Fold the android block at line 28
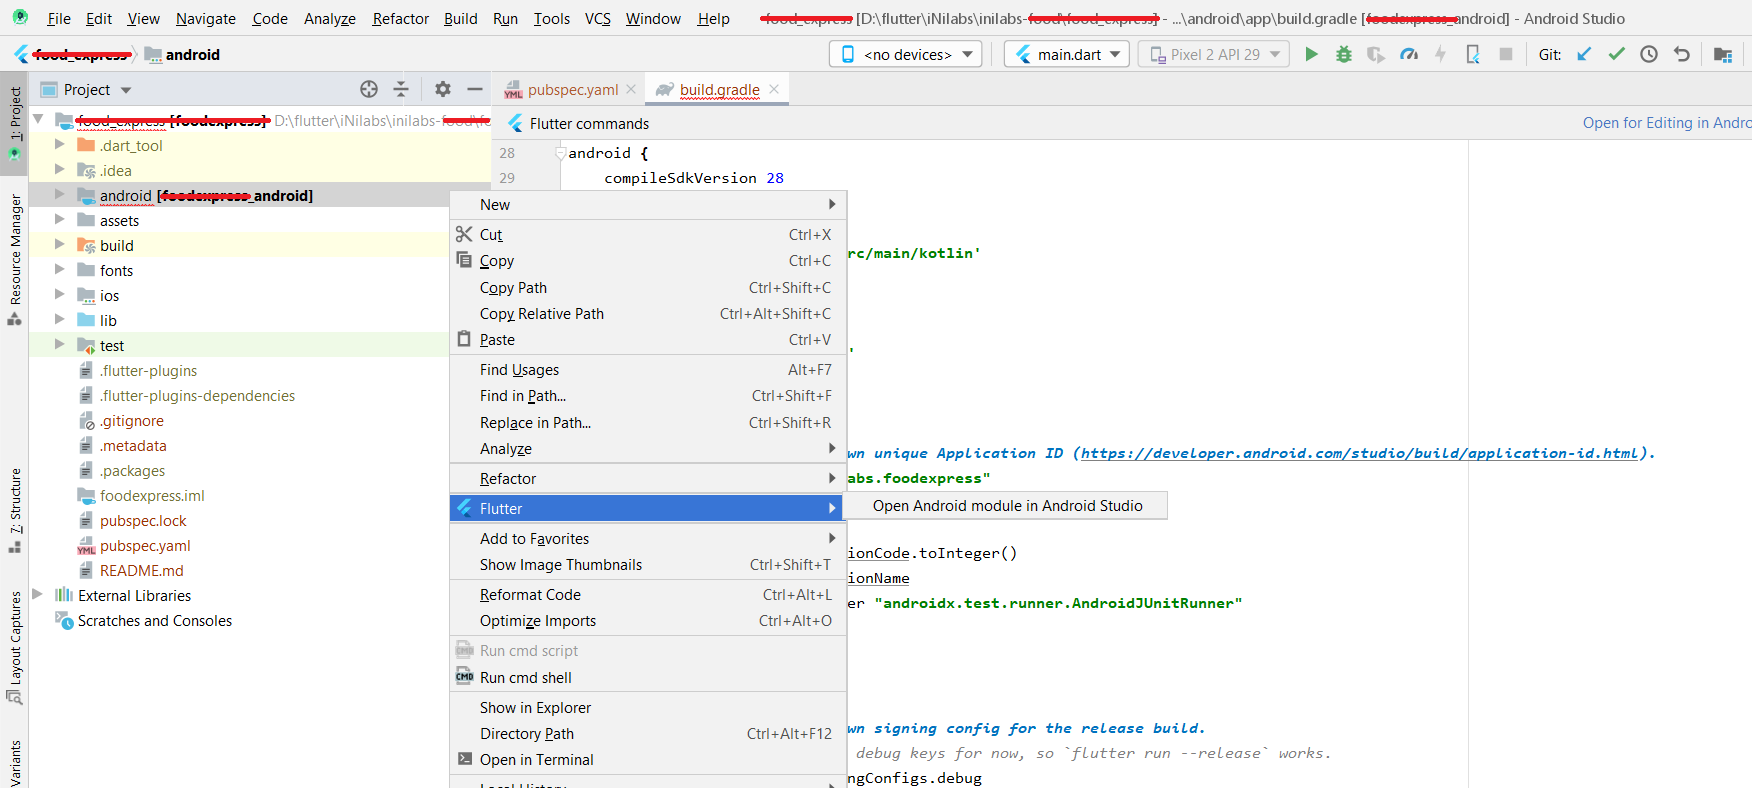 pos(560,152)
